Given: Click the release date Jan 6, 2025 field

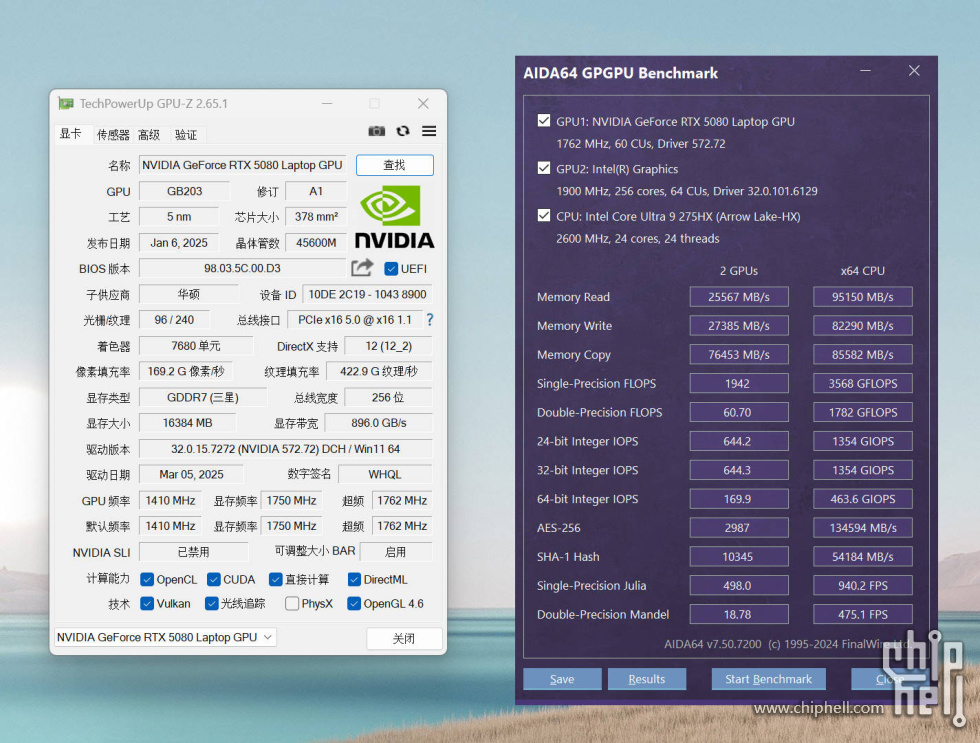Looking at the screenshot, I should pyautogui.click(x=179, y=242).
